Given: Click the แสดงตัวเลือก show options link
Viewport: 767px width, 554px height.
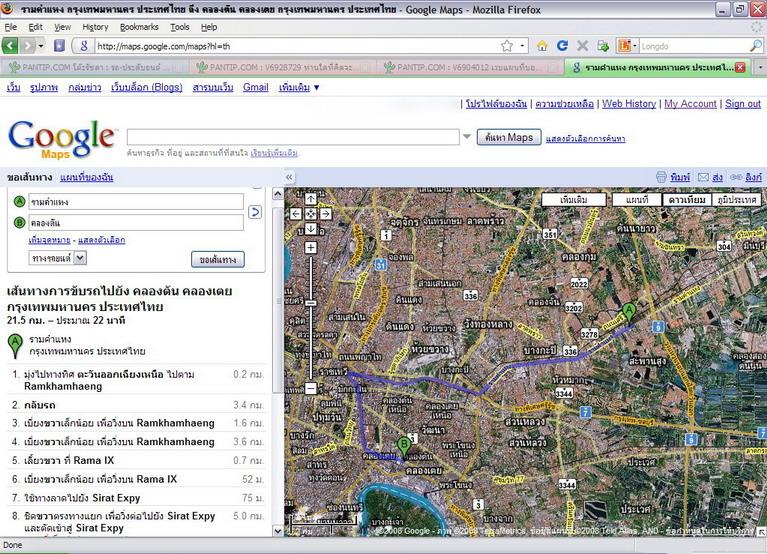Looking at the screenshot, I should click(x=101, y=240).
